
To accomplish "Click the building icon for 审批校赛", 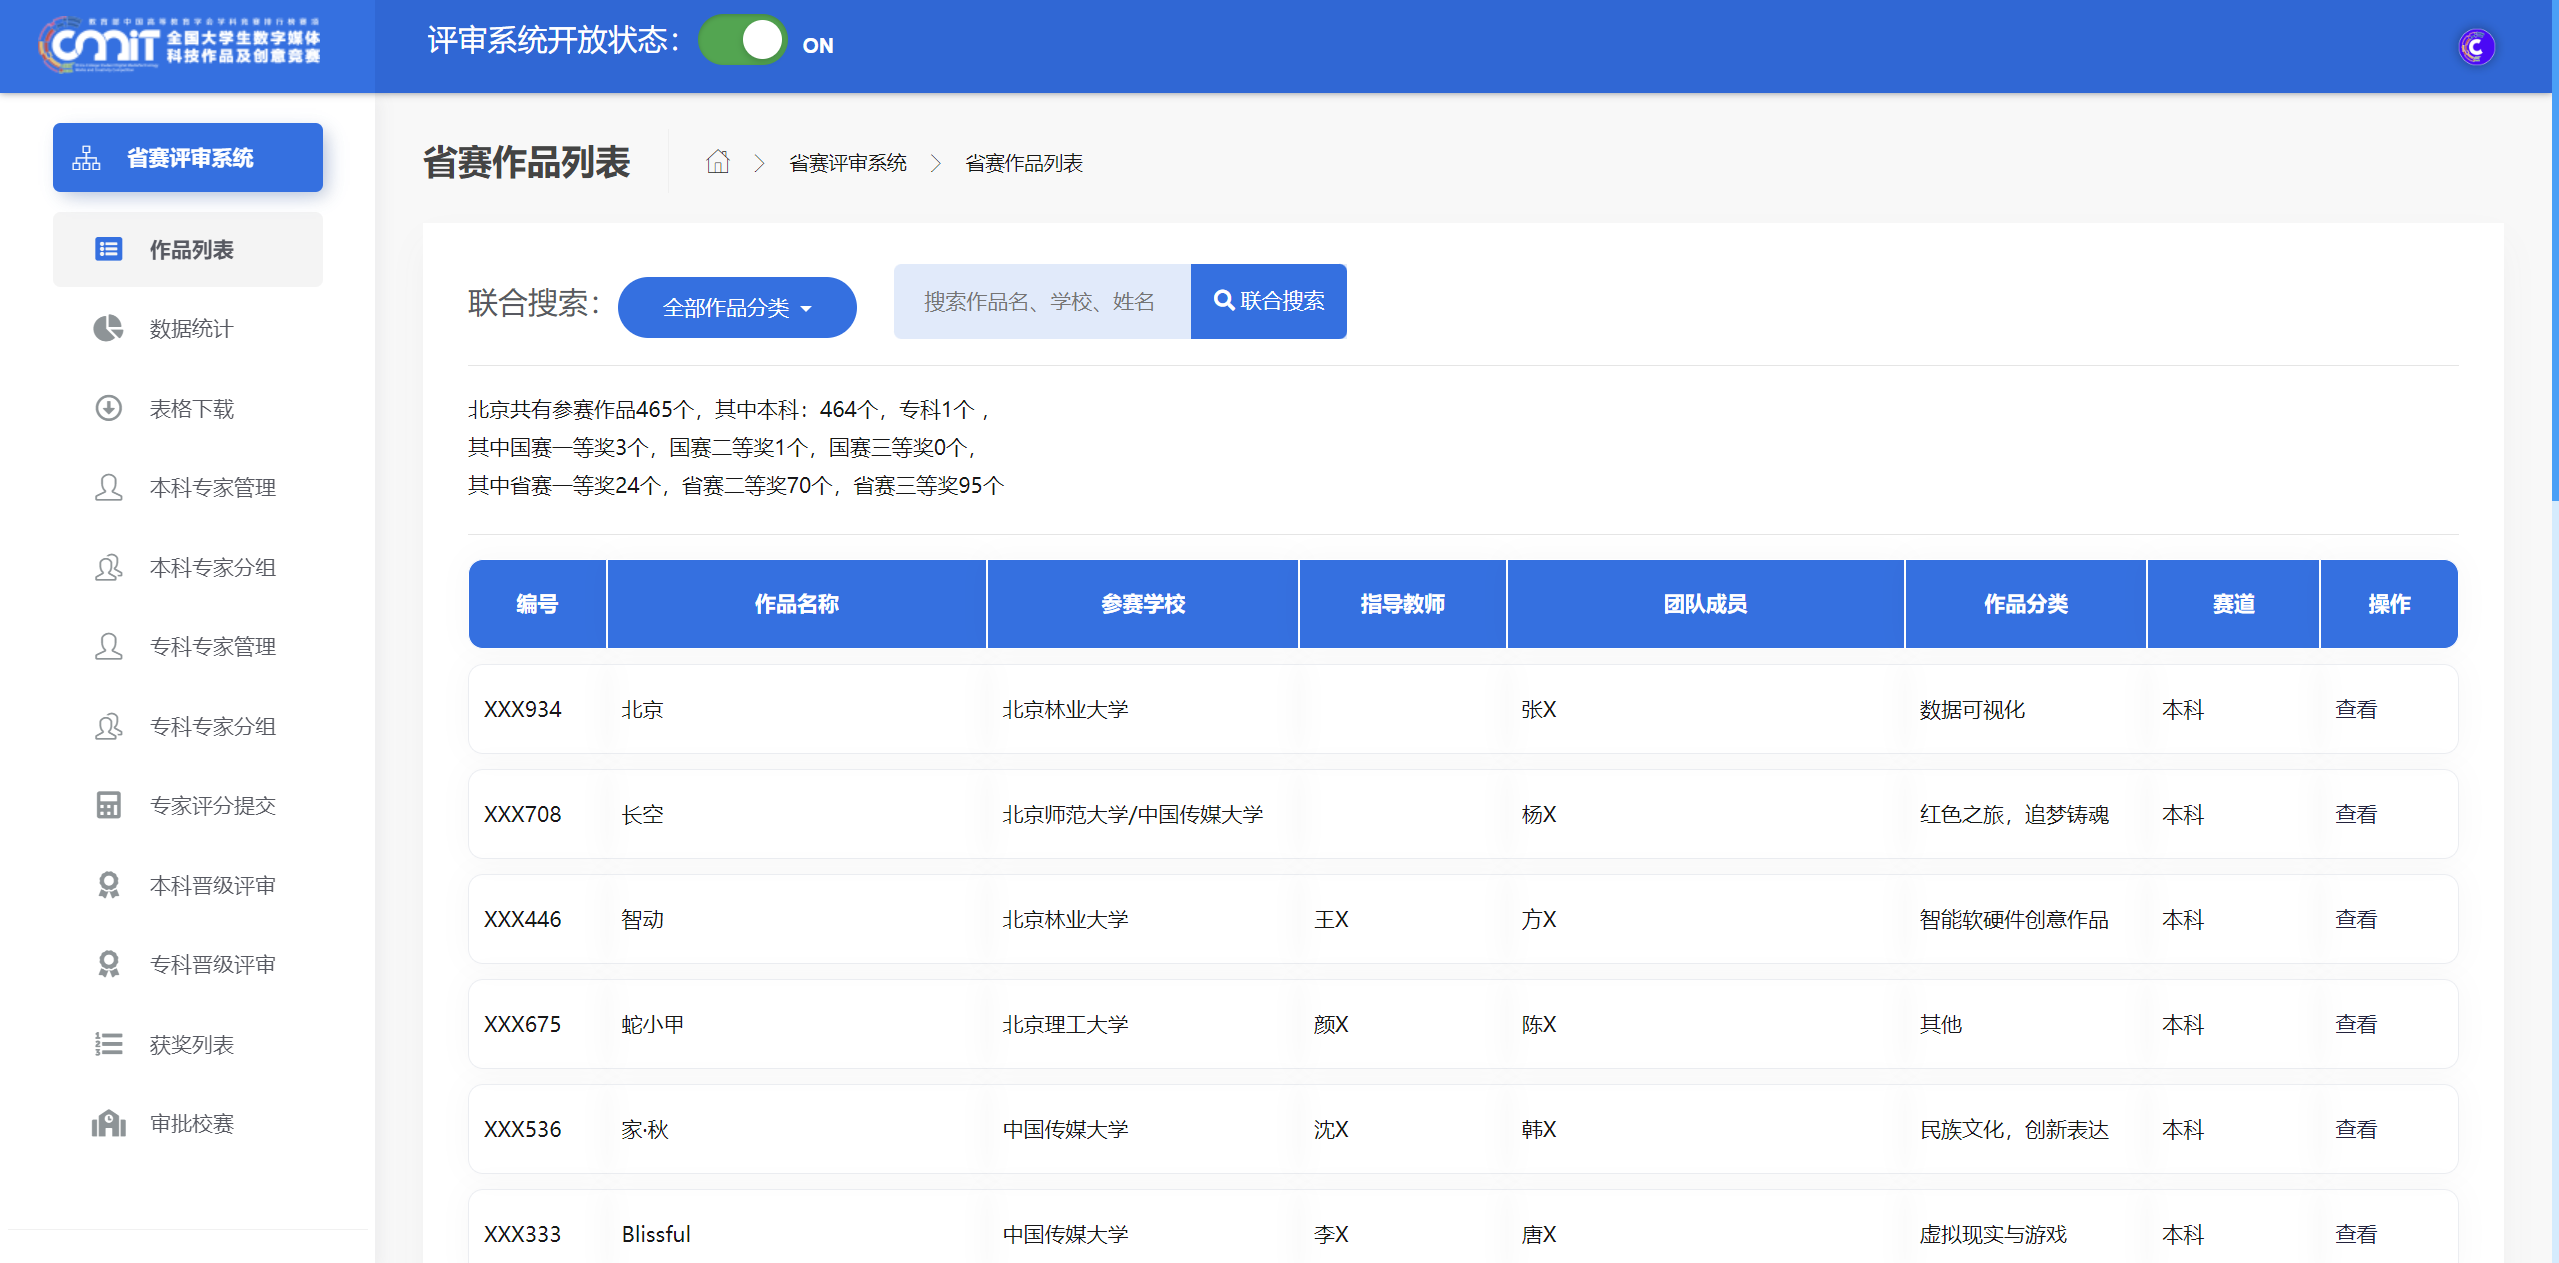I will (108, 1124).
